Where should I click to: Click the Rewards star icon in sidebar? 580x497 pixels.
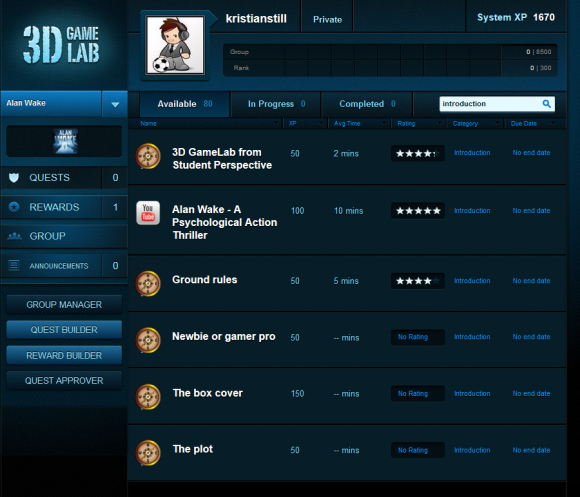pos(14,207)
